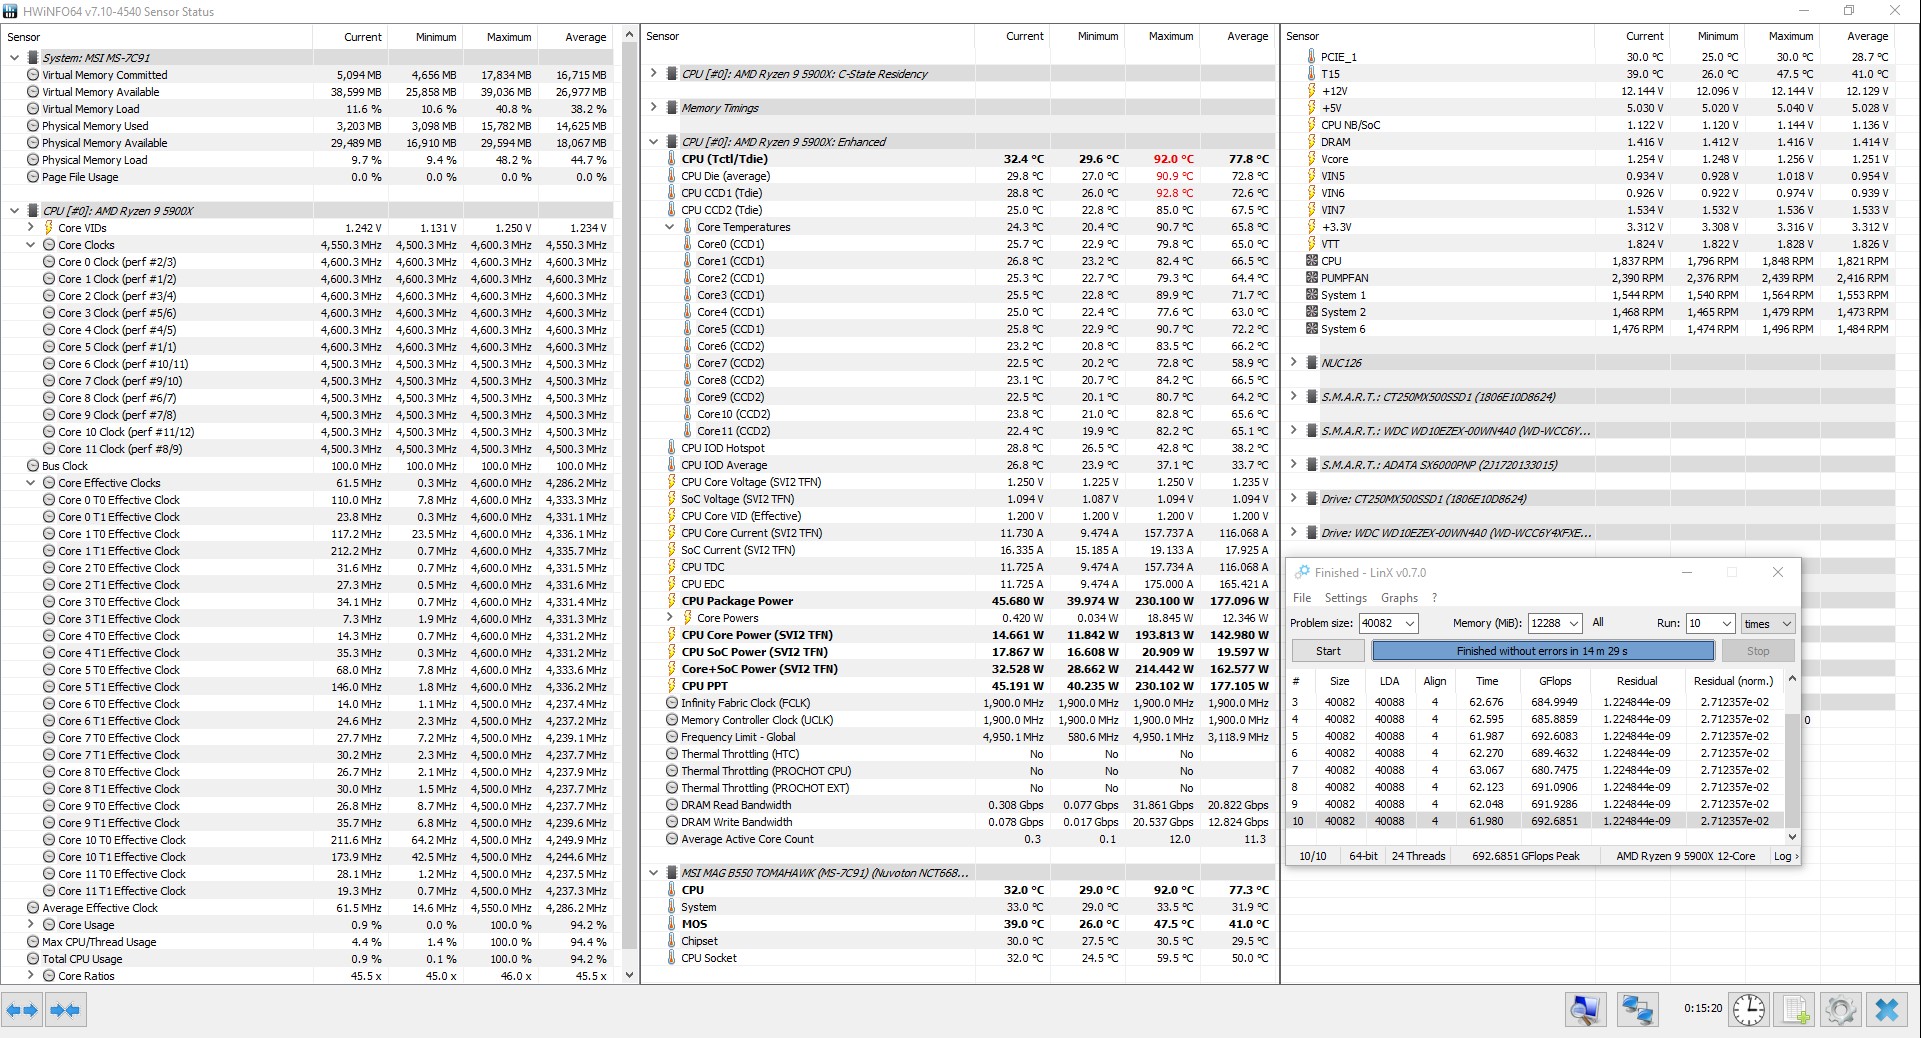Click lightning icon beside CPU SoC Power
Screen dimensions: 1921x1038
[x=672, y=652]
